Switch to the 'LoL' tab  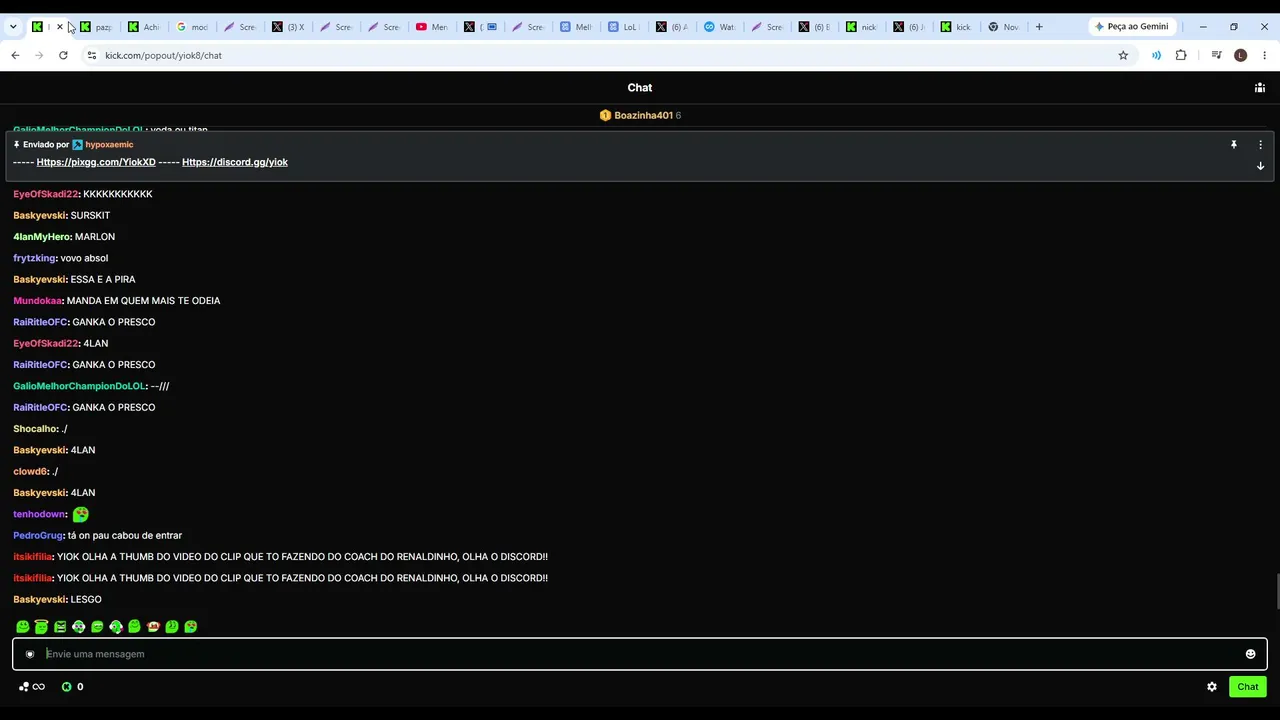625,27
